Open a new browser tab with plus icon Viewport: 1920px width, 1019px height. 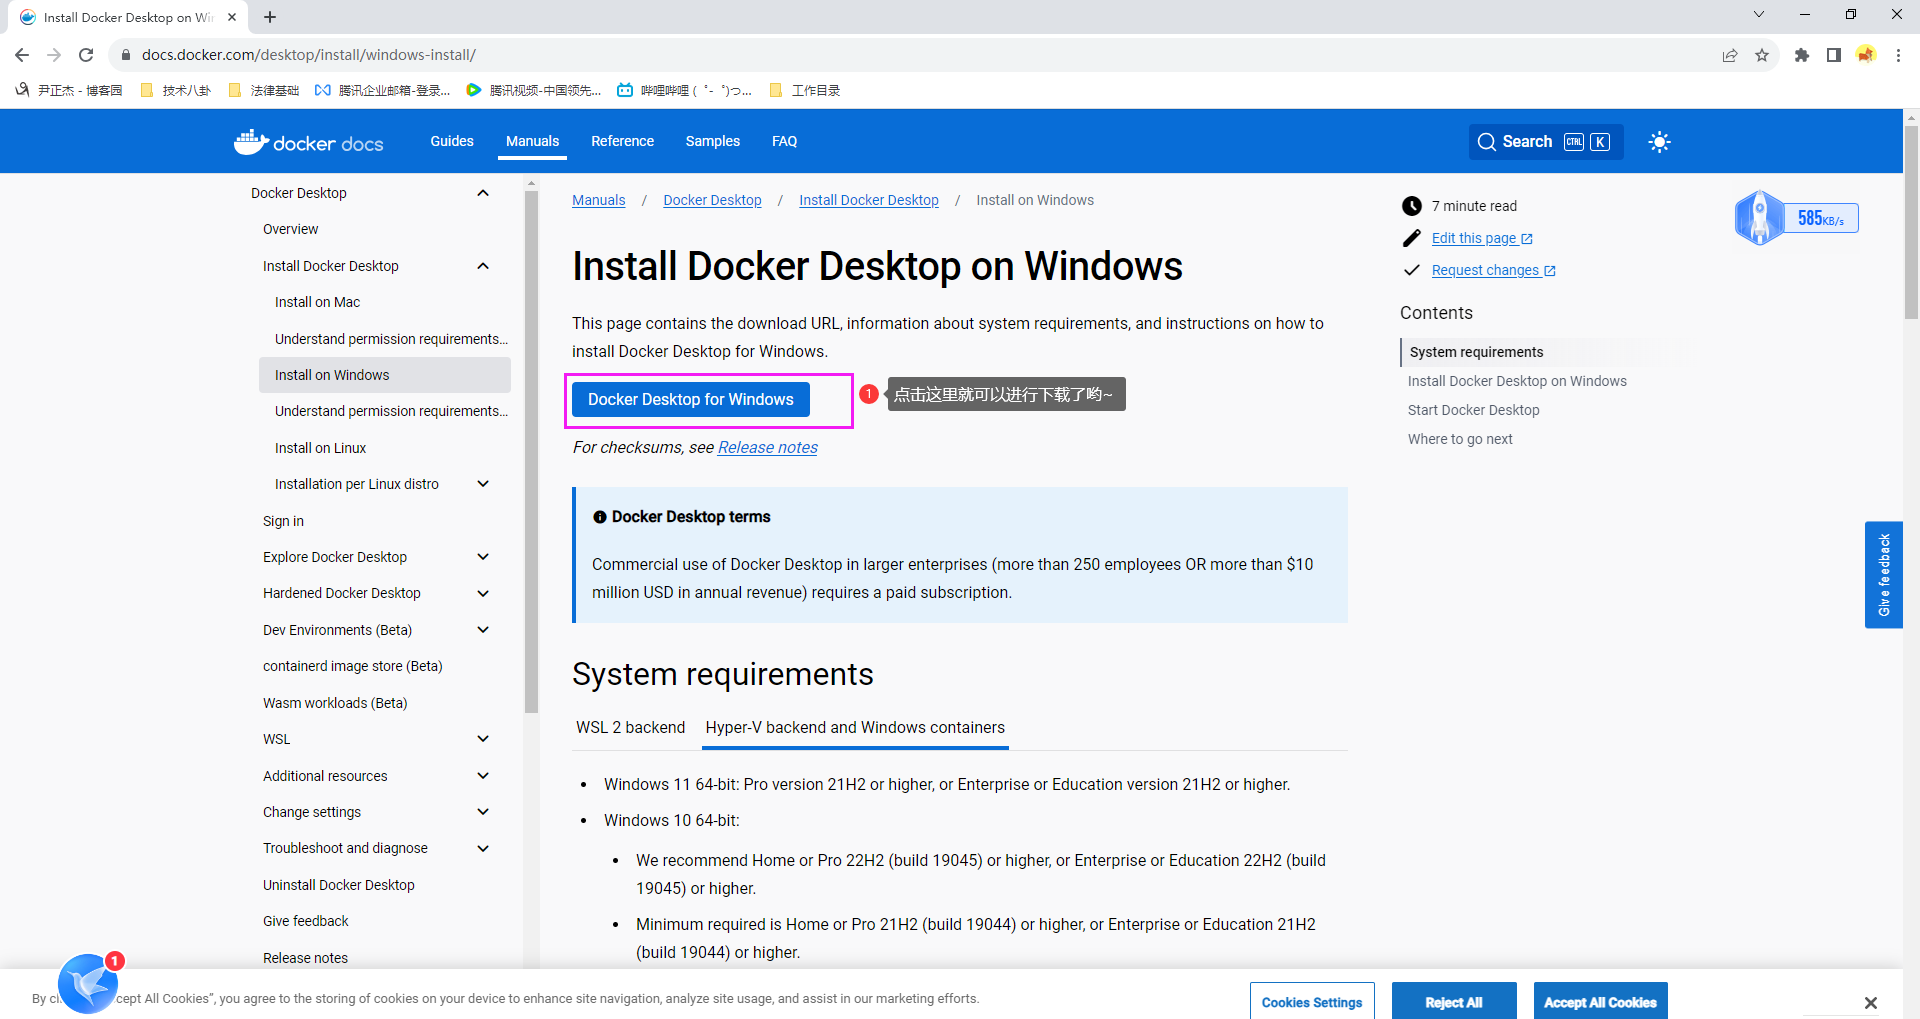pyautogui.click(x=270, y=17)
